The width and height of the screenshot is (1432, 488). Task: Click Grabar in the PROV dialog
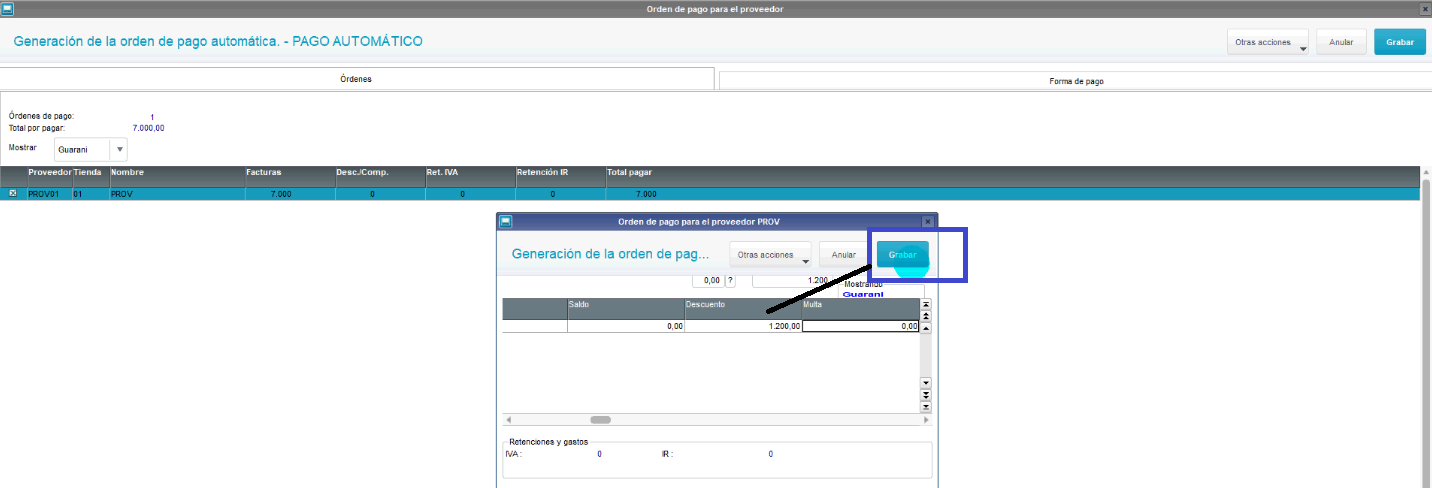[x=903, y=255]
